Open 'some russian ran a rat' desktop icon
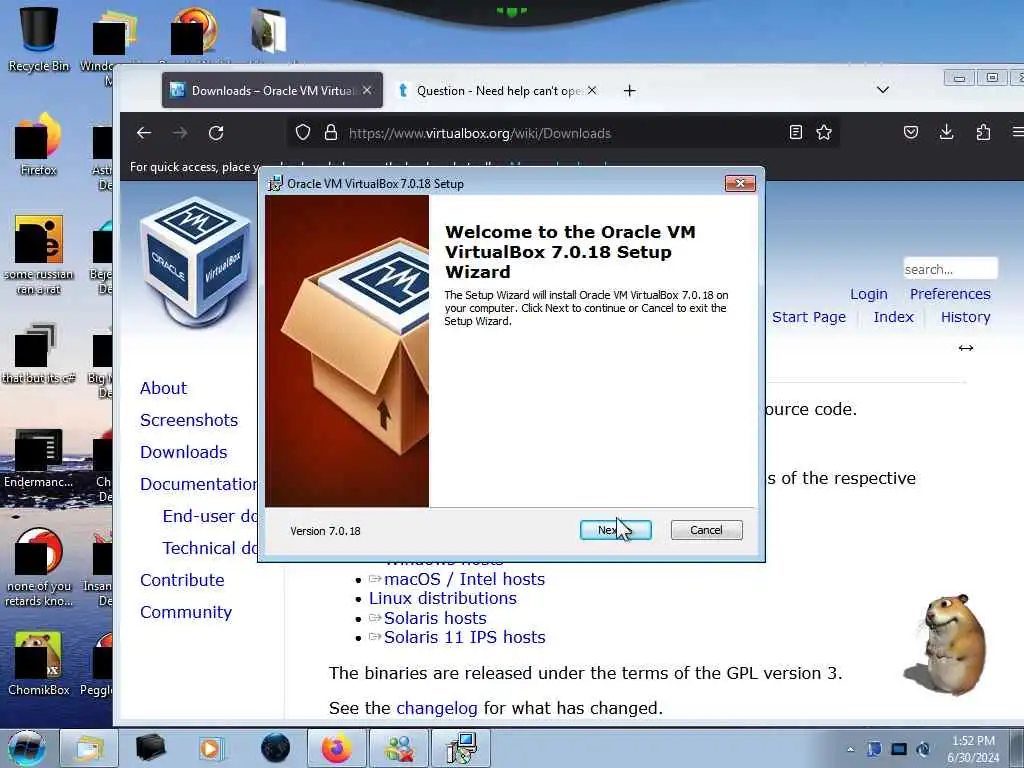1024x768 pixels. [39, 255]
